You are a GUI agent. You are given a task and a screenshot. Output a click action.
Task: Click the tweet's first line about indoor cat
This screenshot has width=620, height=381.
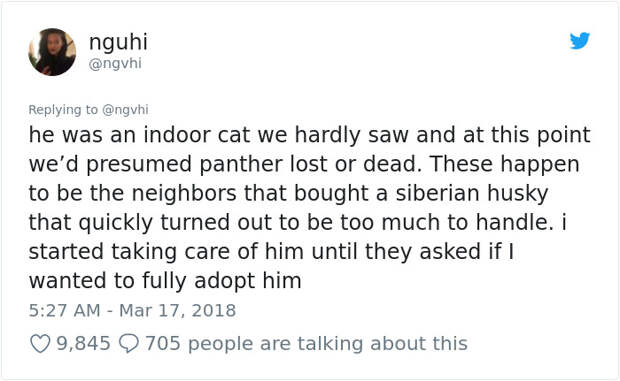tap(310, 135)
